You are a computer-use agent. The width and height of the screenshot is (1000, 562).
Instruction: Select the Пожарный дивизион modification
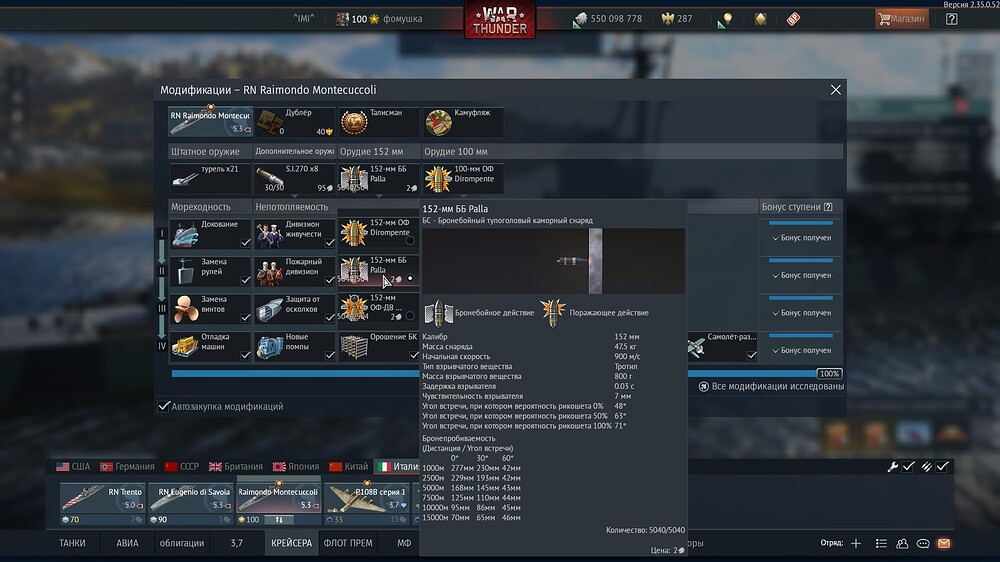coord(295,272)
